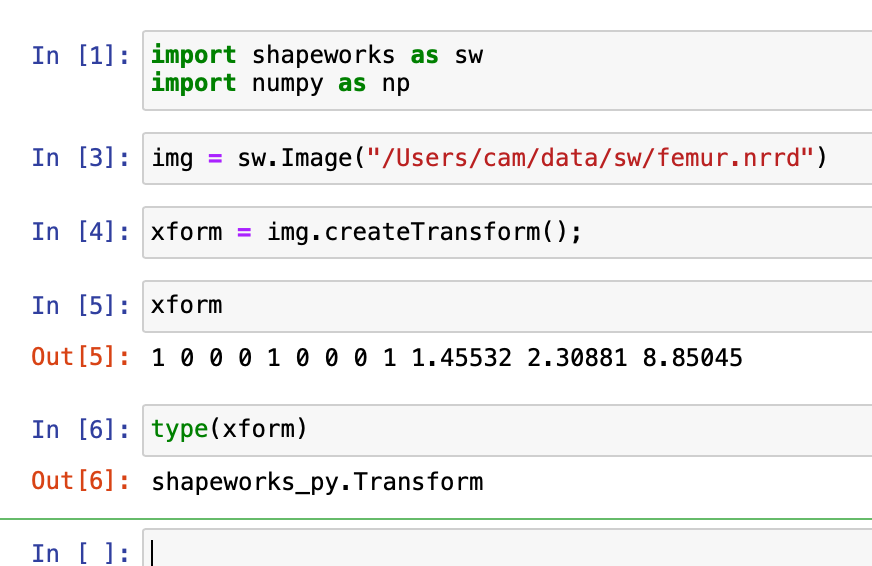Screen dimensions: 872x566
Task: Click the output value 2.30881
Action: (x=577, y=358)
